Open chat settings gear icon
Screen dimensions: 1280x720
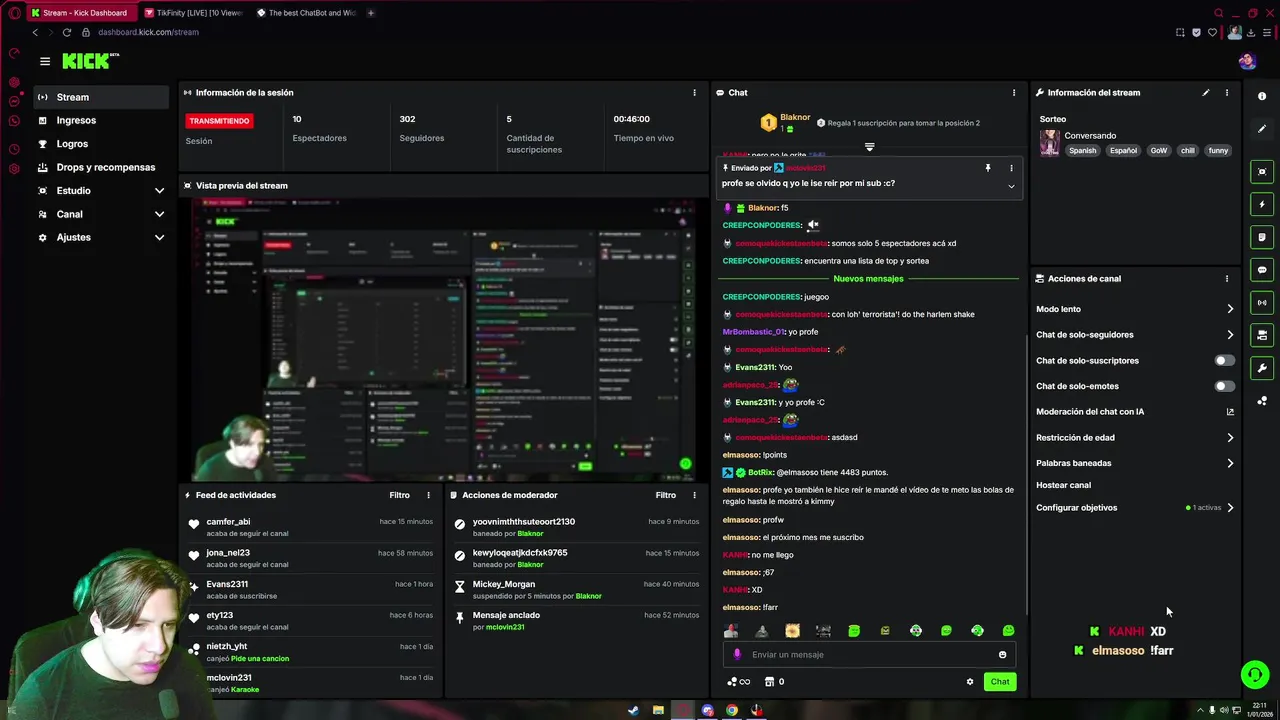pyautogui.click(x=969, y=682)
